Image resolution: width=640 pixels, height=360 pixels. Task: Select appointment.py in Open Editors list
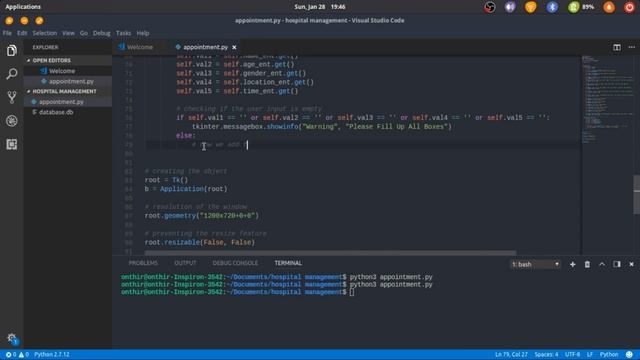[x=68, y=81]
